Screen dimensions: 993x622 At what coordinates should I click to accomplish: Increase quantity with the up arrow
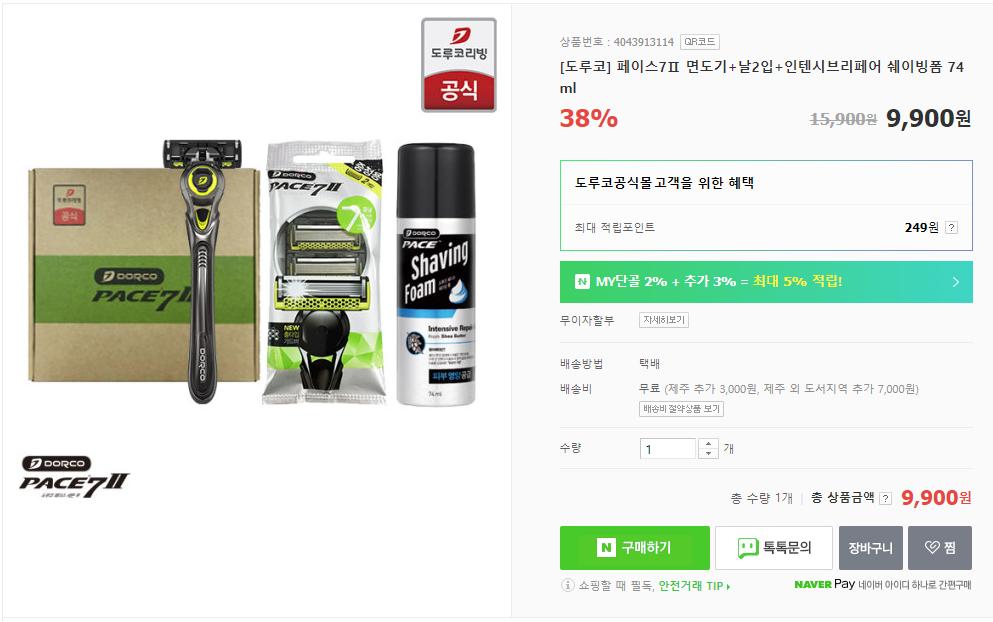(708, 443)
